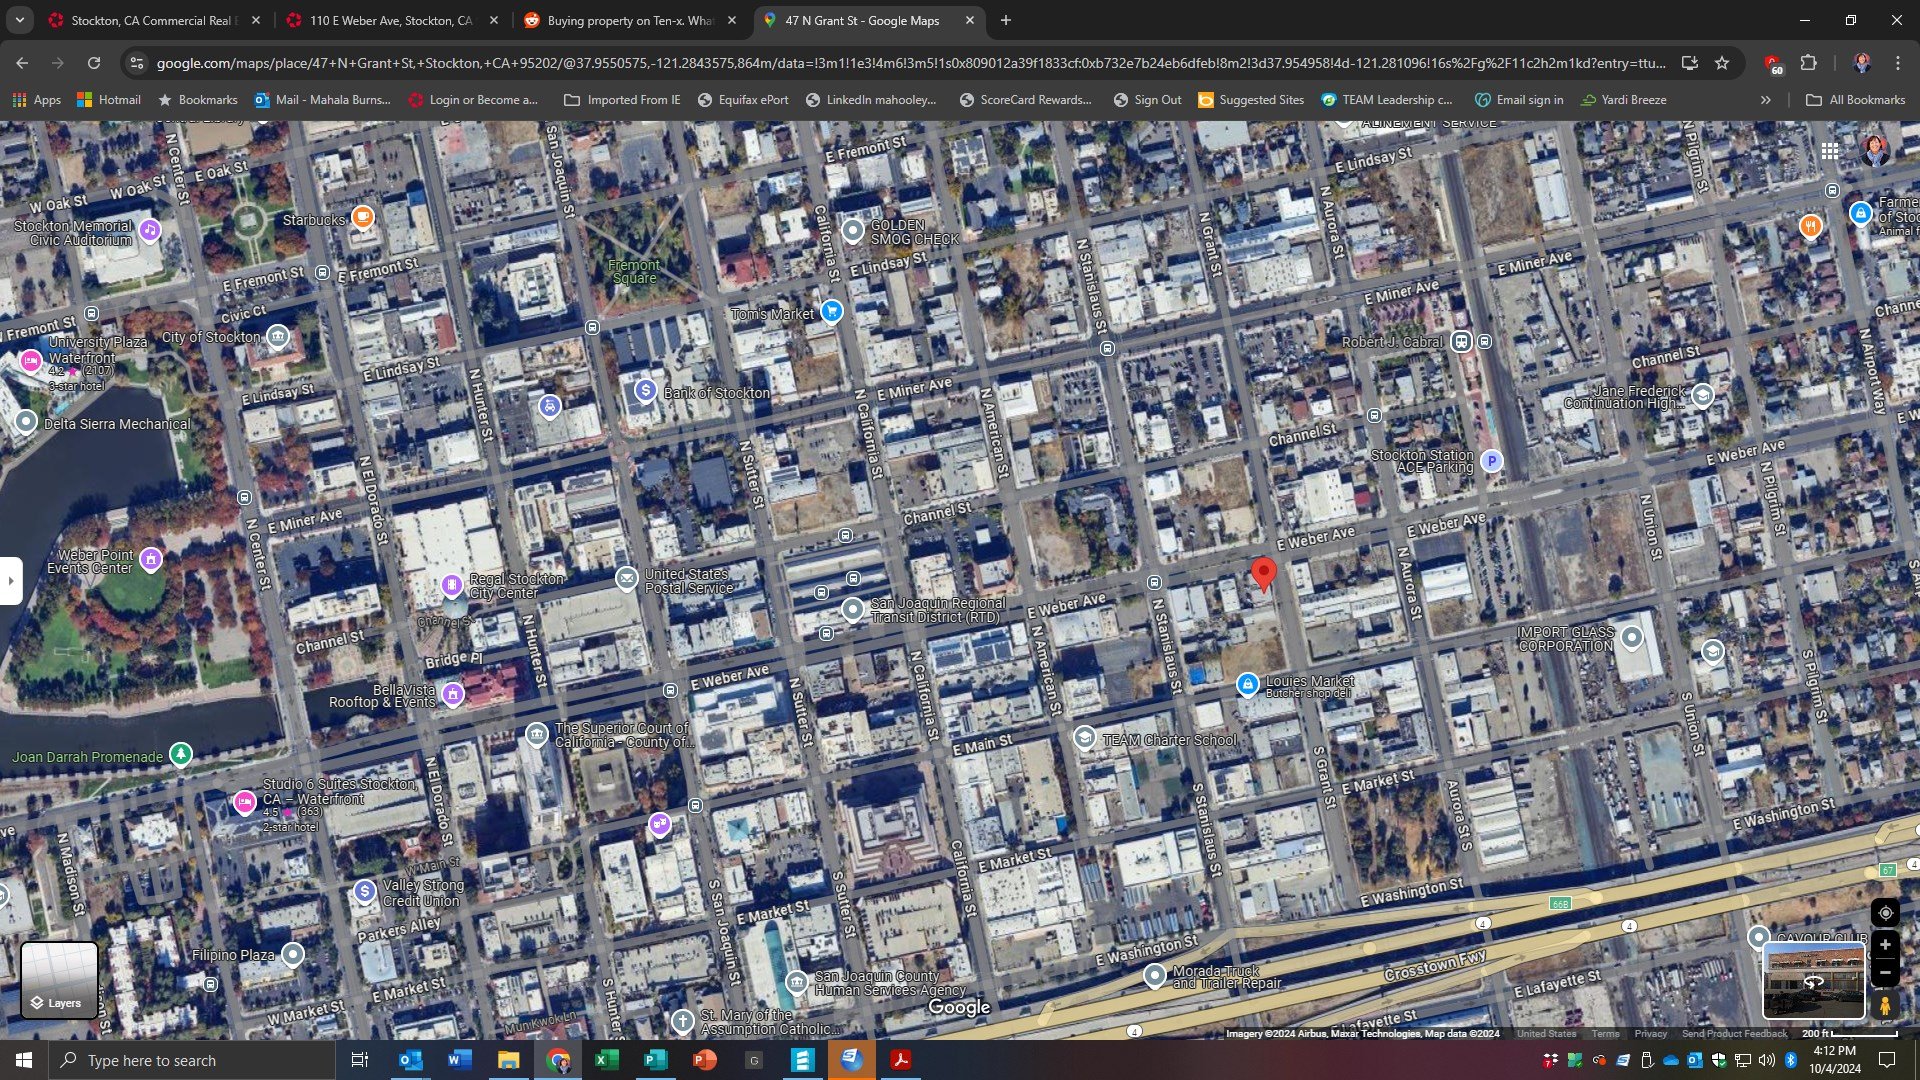Select the Weber Point Events Center marker
The height and width of the screenshot is (1080, 1920).
[x=151, y=559]
